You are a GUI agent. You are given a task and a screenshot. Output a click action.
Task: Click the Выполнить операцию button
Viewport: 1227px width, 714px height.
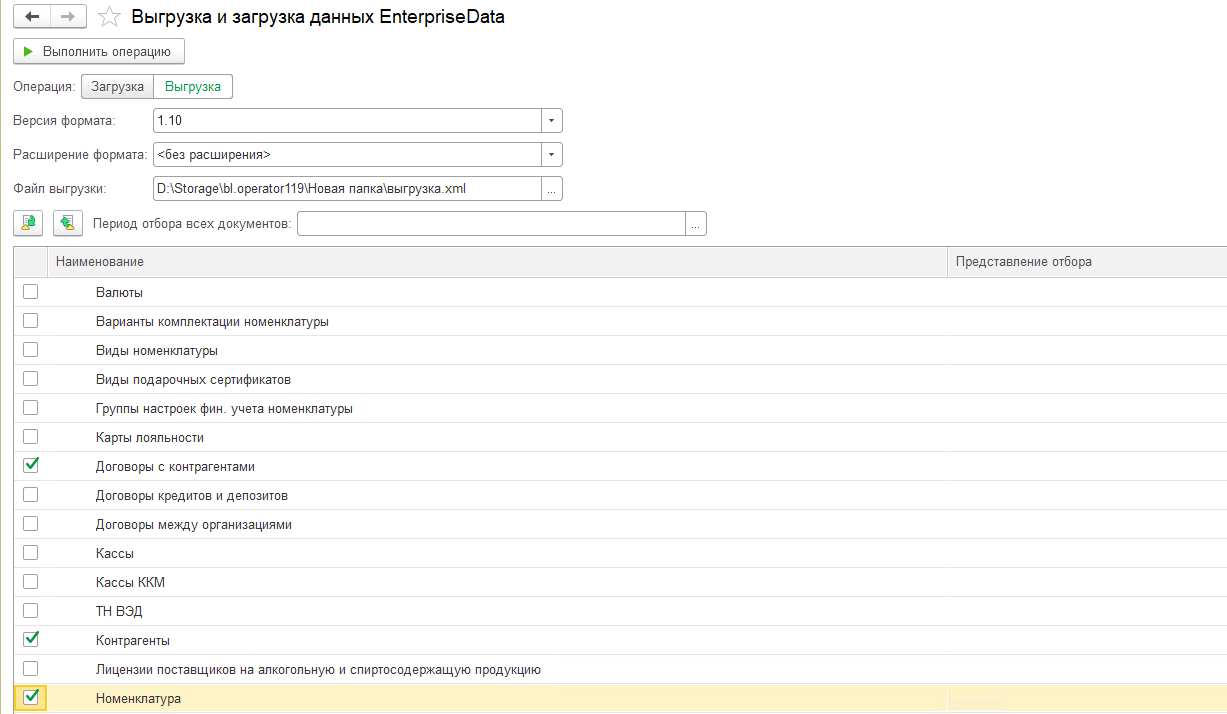(x=99, y=51)
